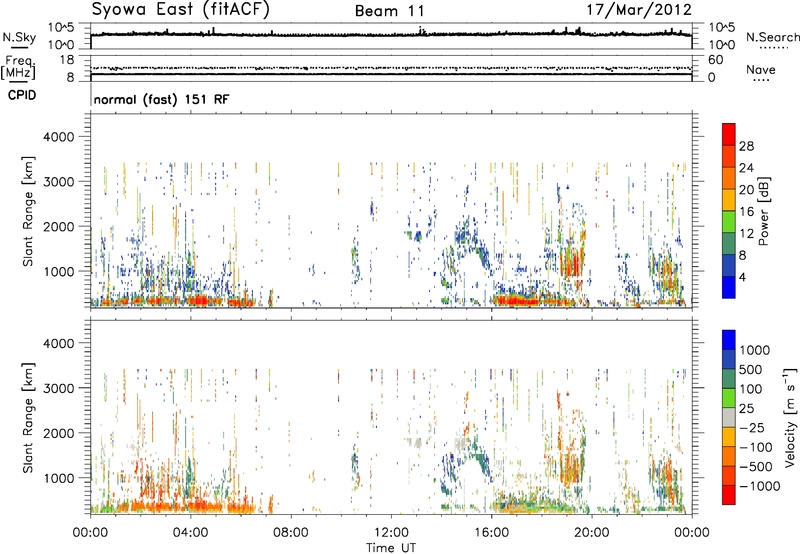Click the 'CPID' label
Screen dimensions: 800x554
coord(22,95)
